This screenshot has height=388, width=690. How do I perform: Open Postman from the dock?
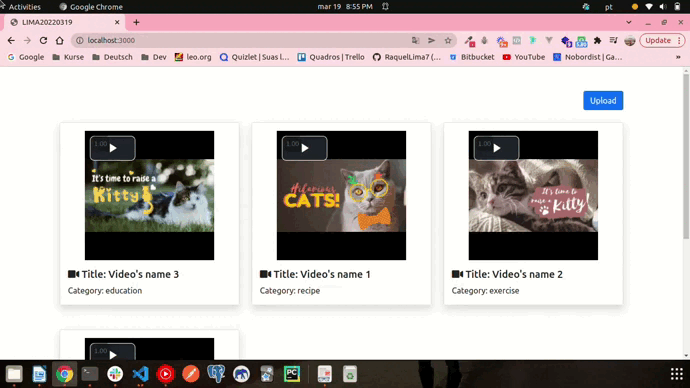coord(191,374)
